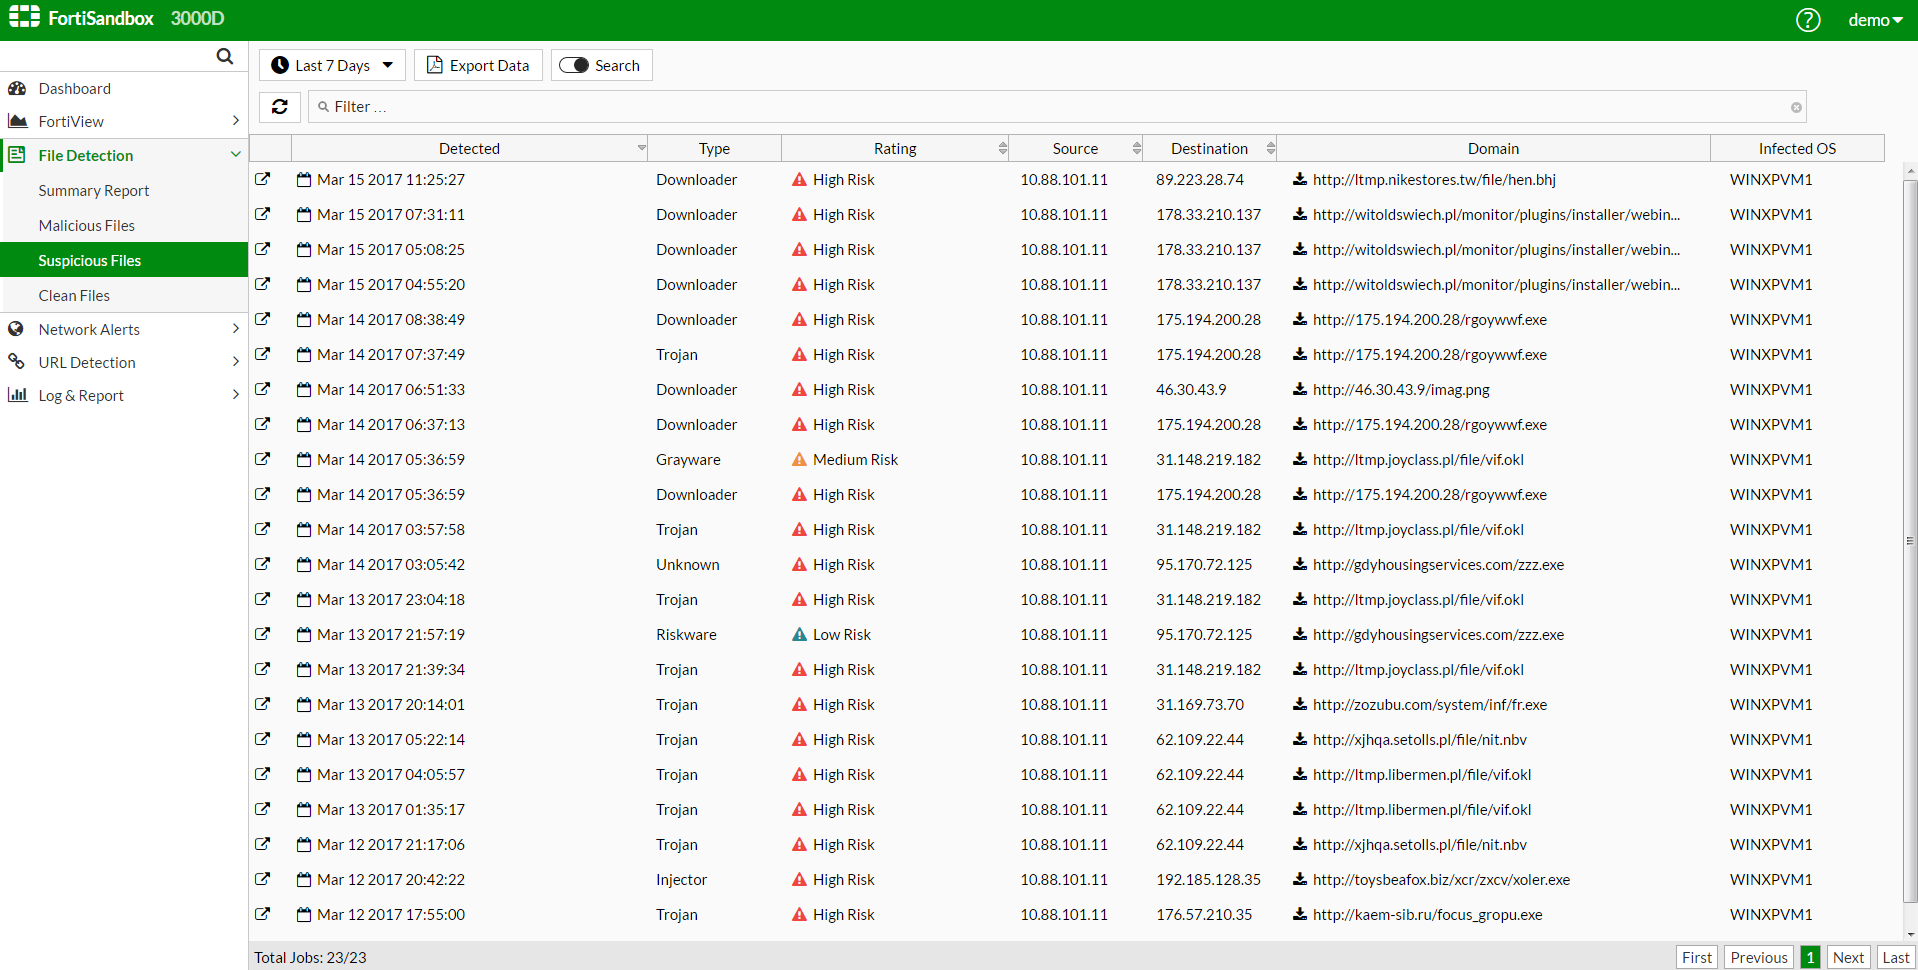Click the Injector type cell
This screenshot has width=1918, height=970.
[681, 879]
